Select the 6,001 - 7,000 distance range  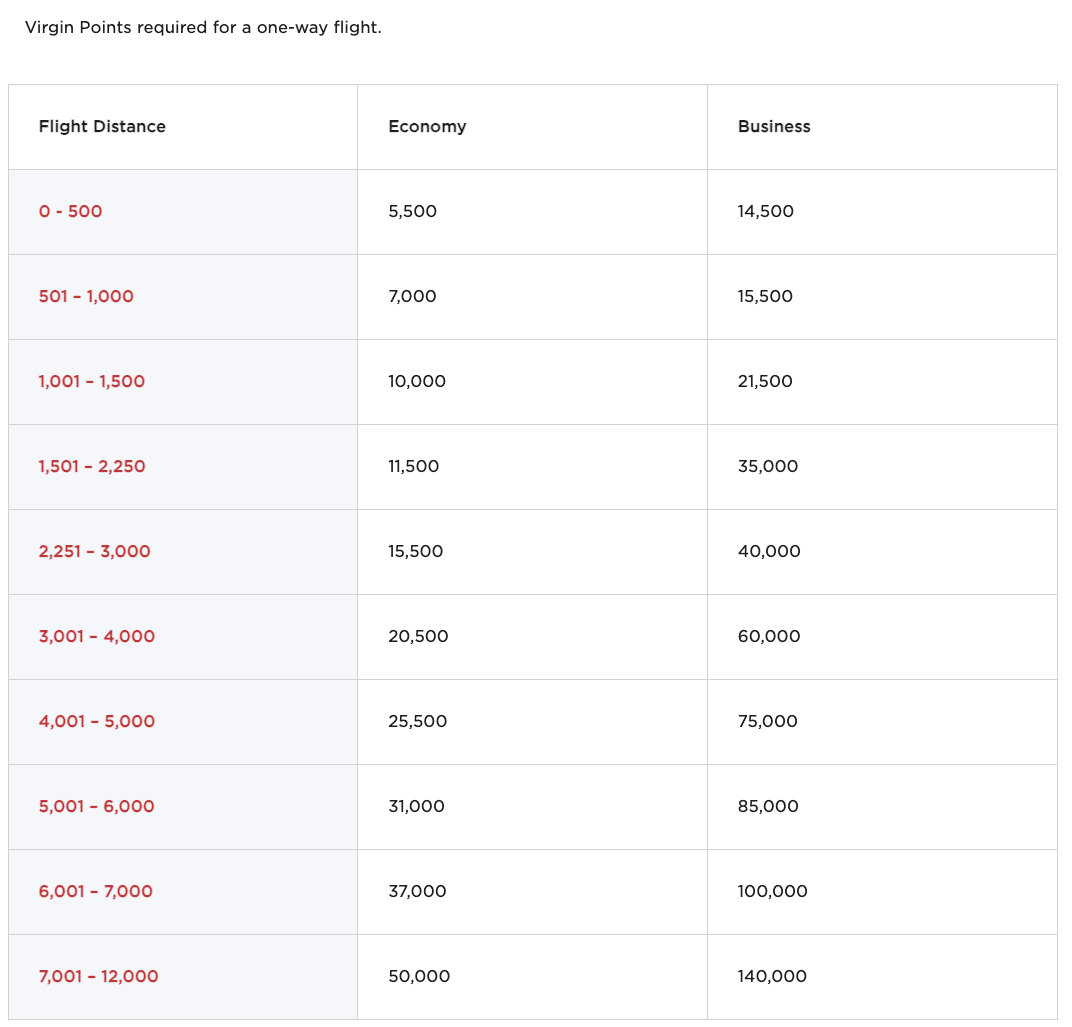(x=96, y=892)
